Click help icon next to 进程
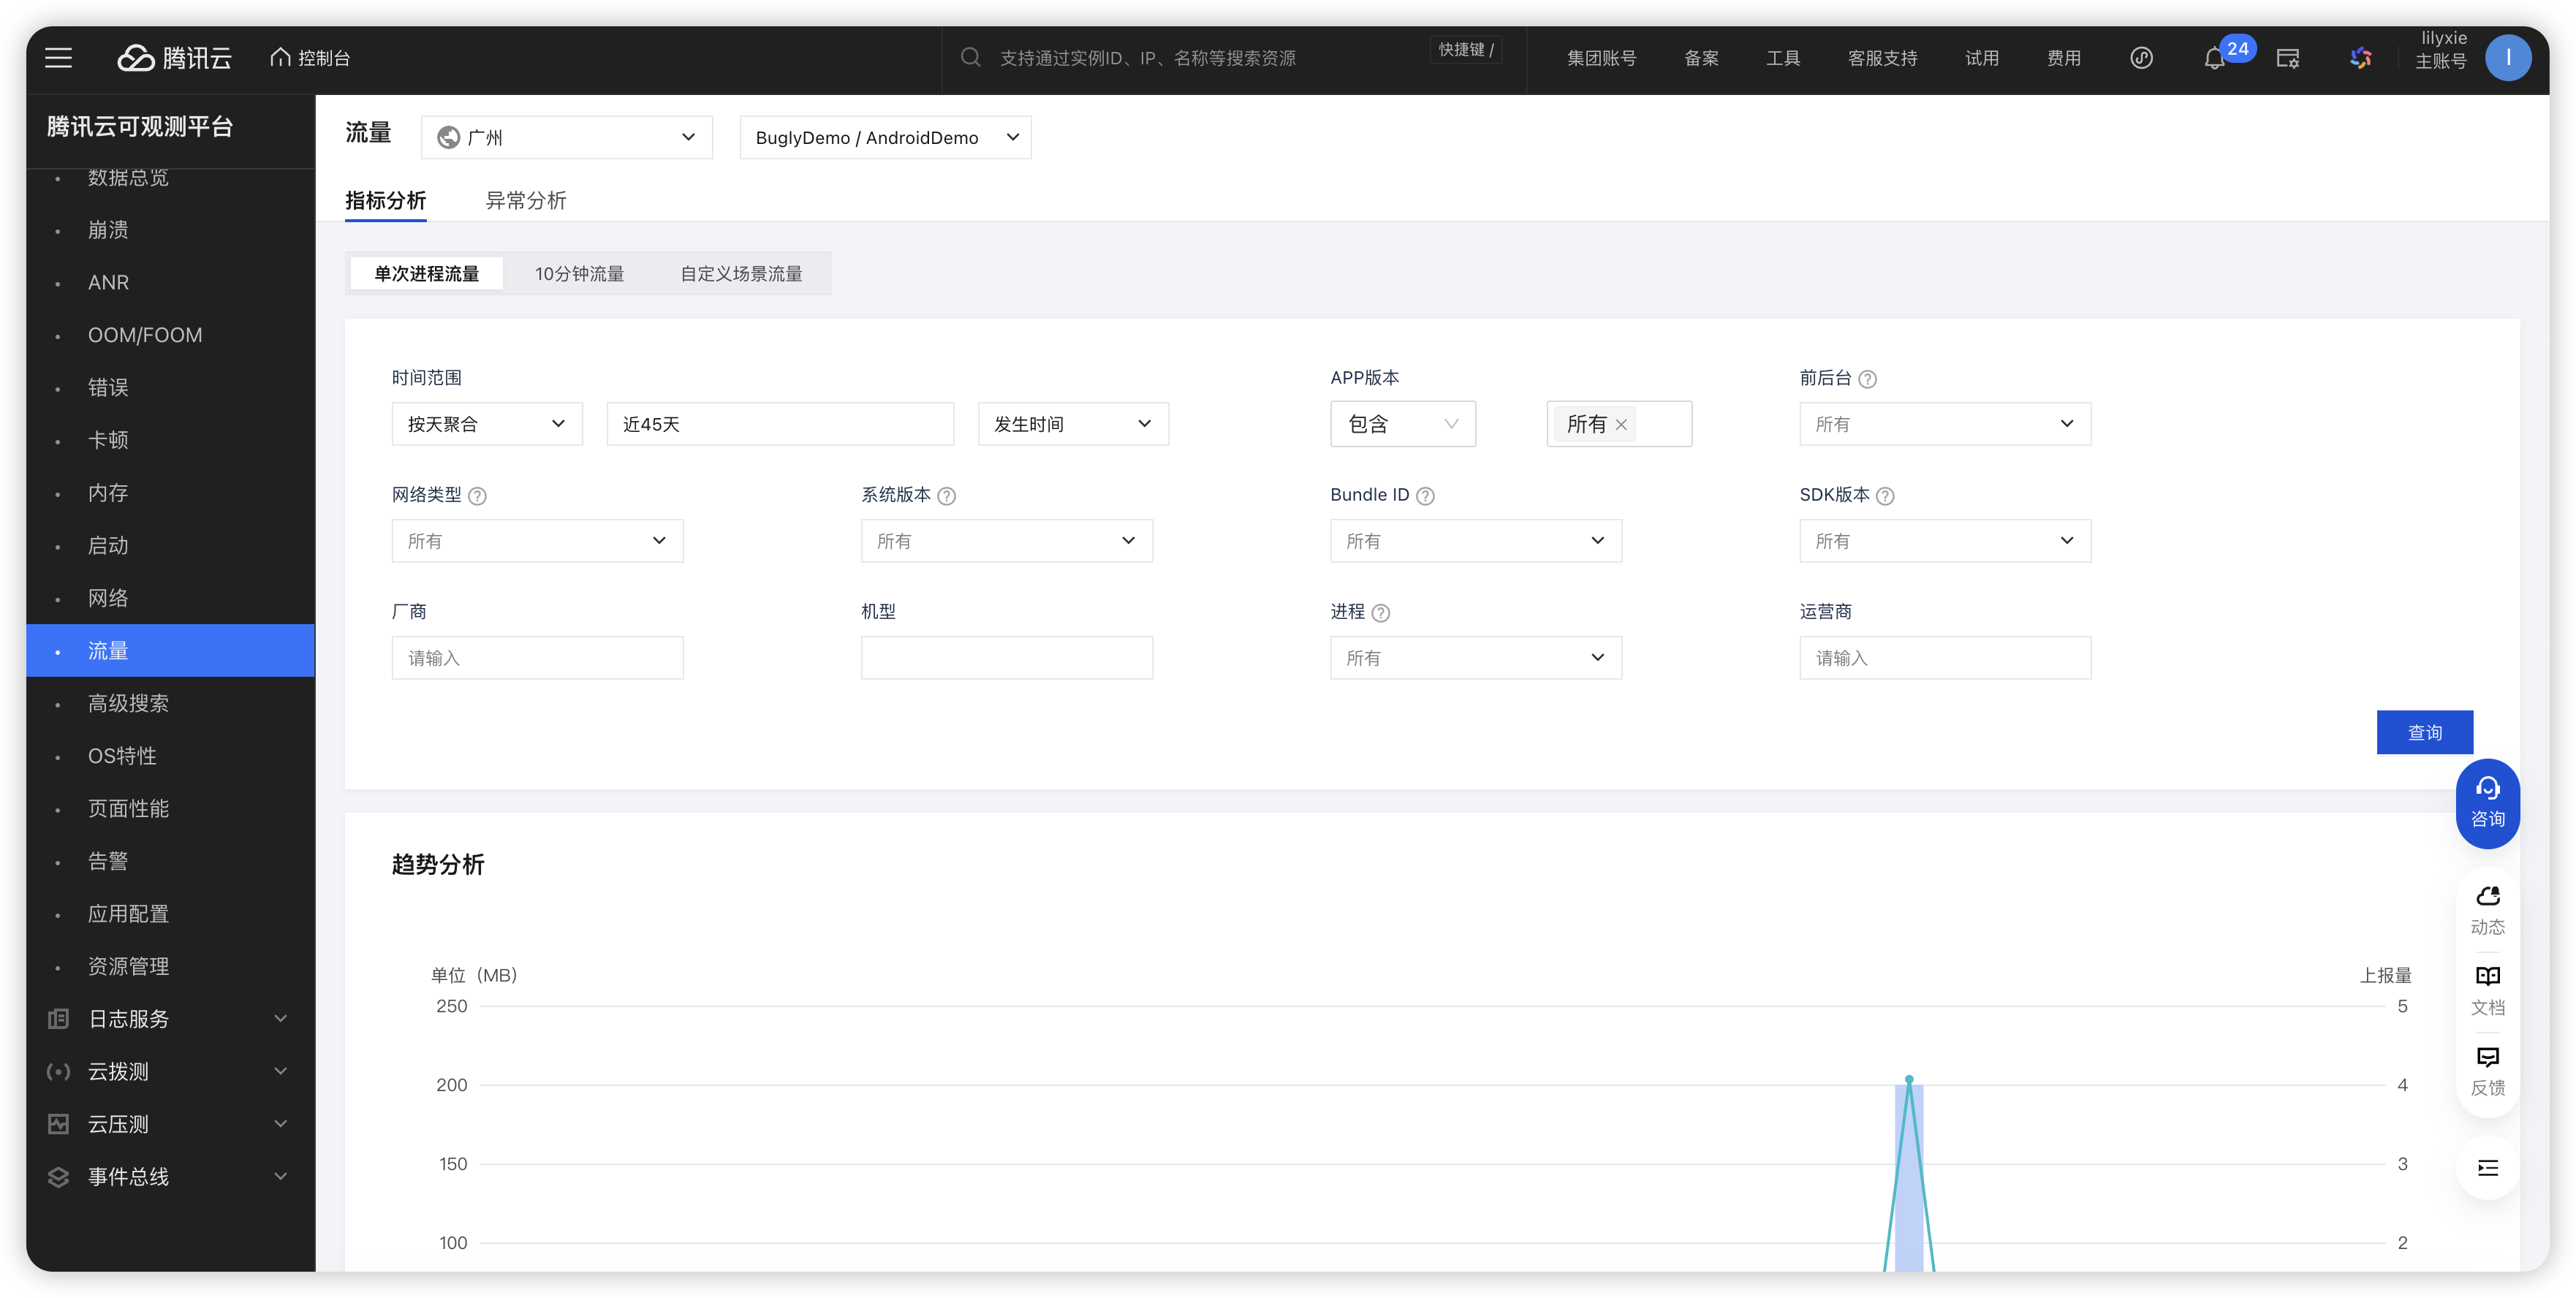The image size is (2576, 1298). pyautogui.click(x=1381, y=612)
